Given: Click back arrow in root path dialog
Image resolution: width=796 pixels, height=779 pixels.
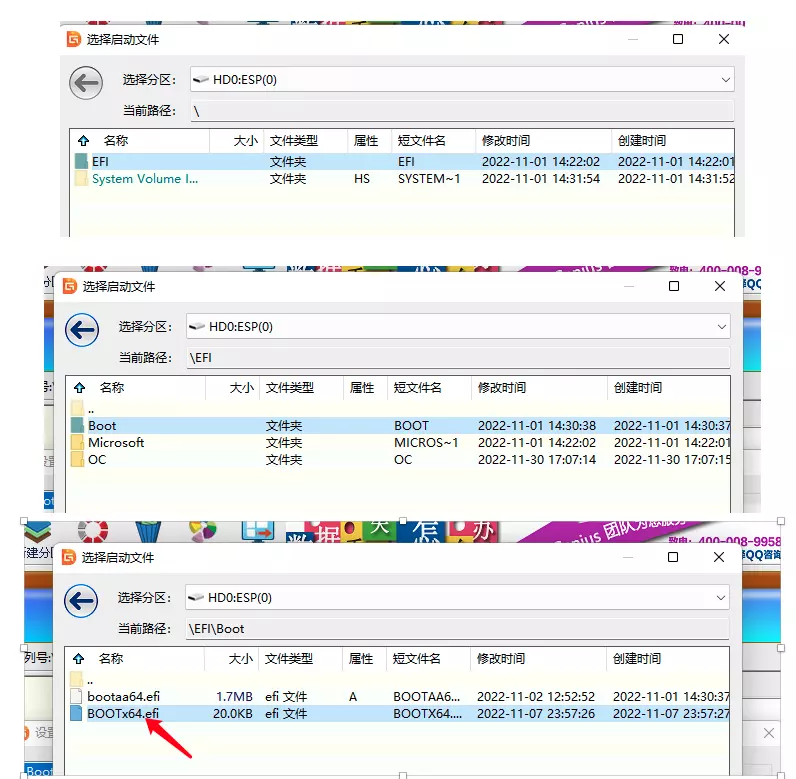Looking at the screenshot, I should pyautogui.click(x=86, y=83).
